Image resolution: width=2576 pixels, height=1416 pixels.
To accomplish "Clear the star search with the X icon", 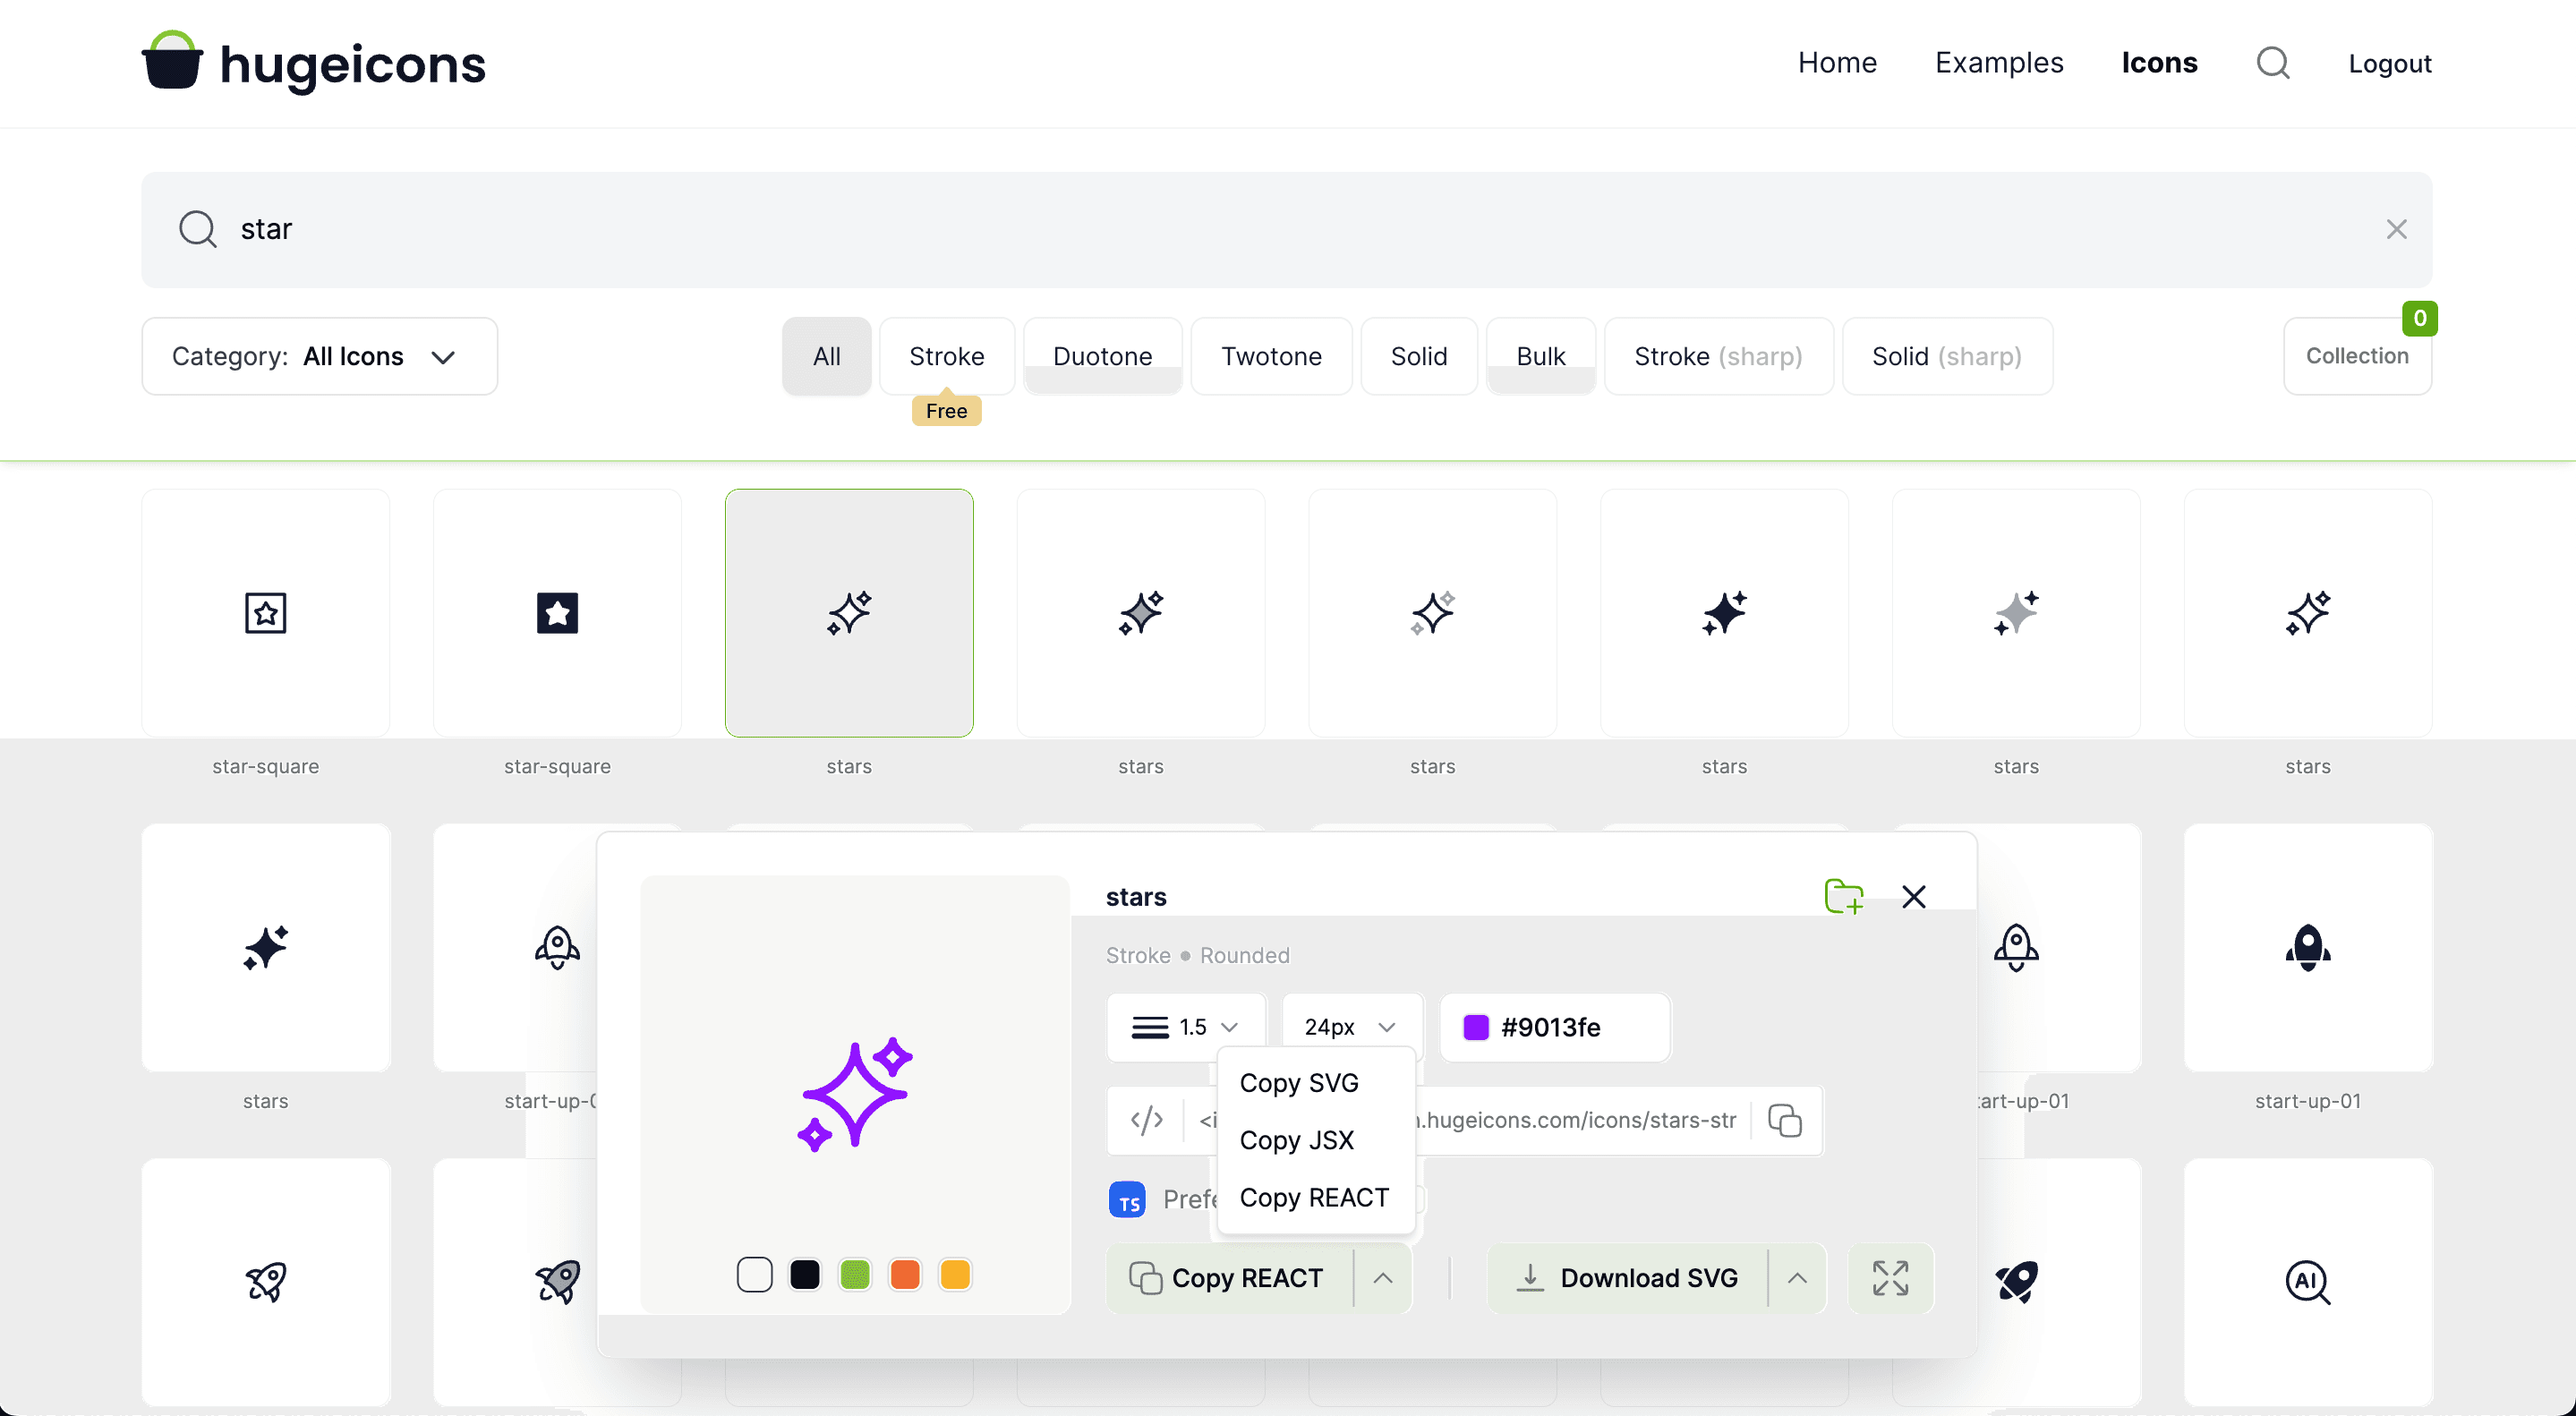I will [x=2396, y=229].
